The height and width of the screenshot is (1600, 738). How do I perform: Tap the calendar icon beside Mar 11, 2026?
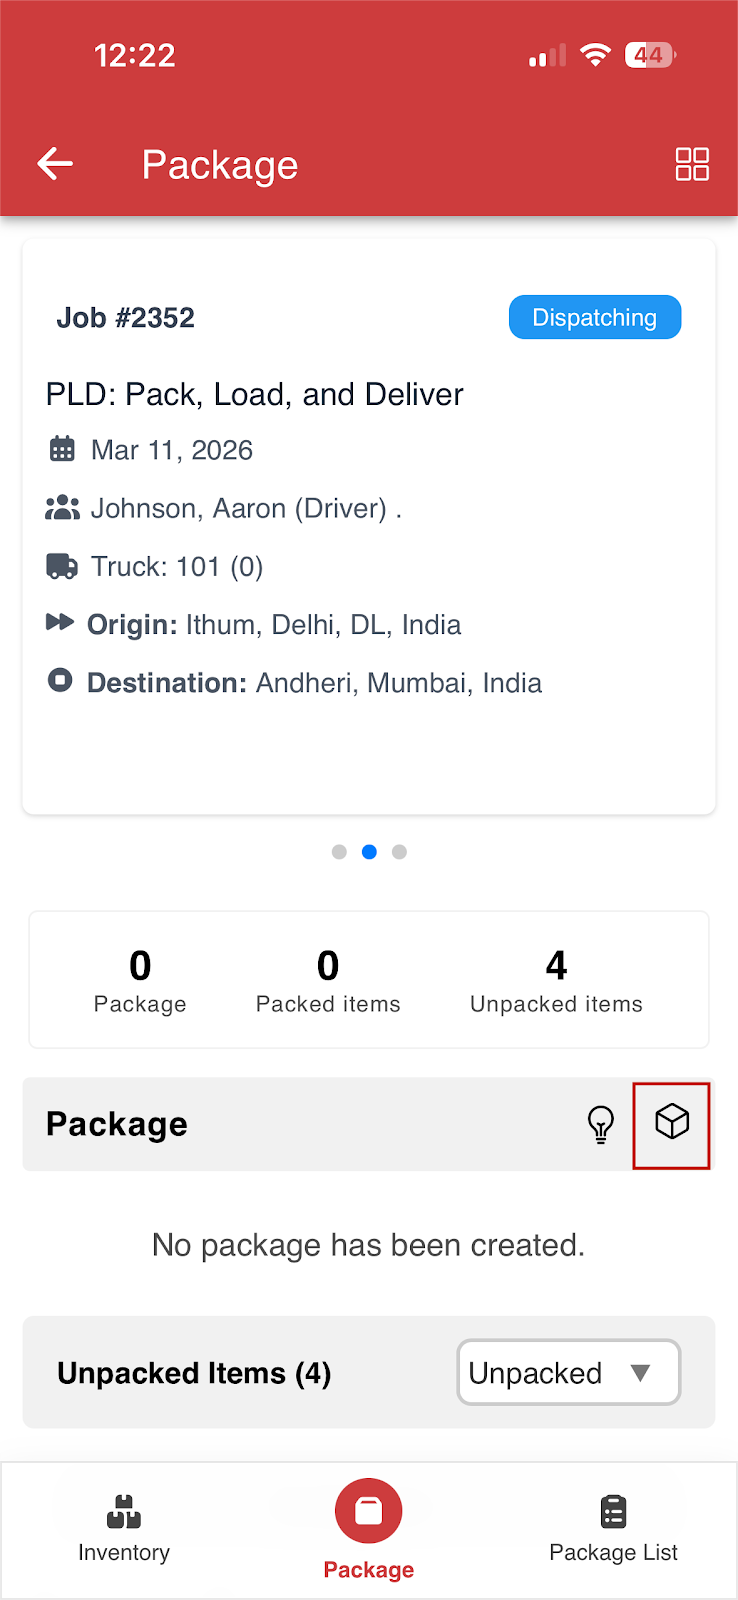(62, 449)
